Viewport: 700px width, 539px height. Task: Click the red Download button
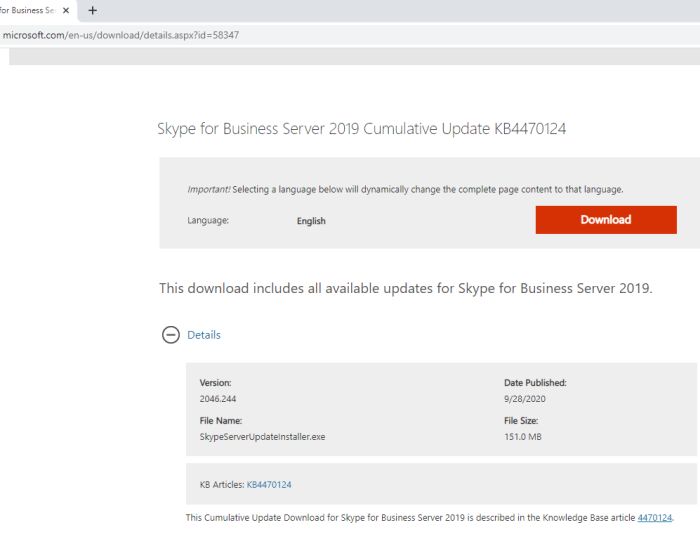pos(606,220)
